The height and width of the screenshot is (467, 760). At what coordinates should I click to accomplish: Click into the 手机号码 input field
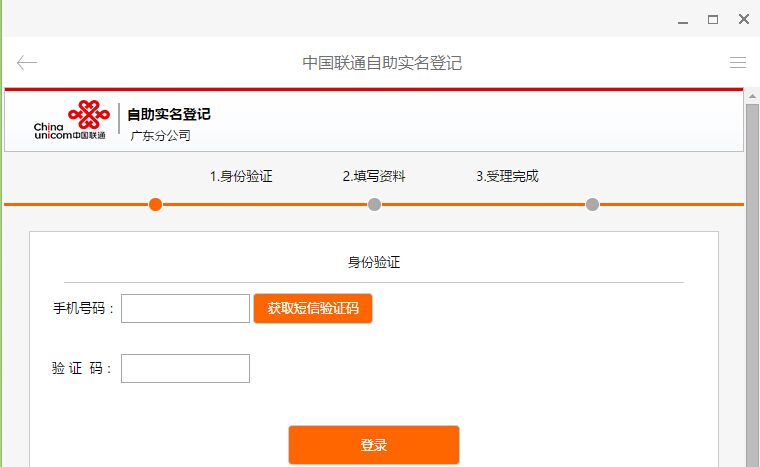pyautogui.click(x=185, y=308)
